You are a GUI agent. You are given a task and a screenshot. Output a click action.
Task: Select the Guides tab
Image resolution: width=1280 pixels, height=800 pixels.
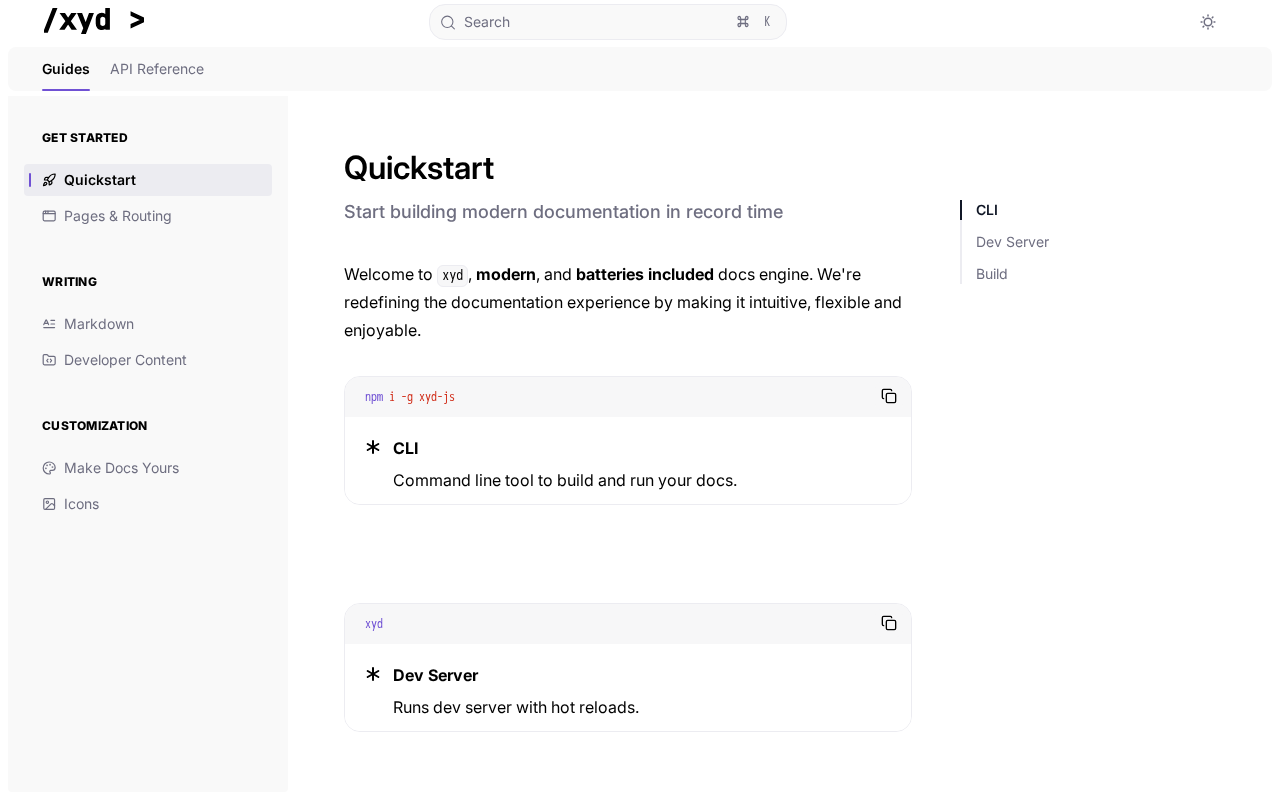coord(66,69)
